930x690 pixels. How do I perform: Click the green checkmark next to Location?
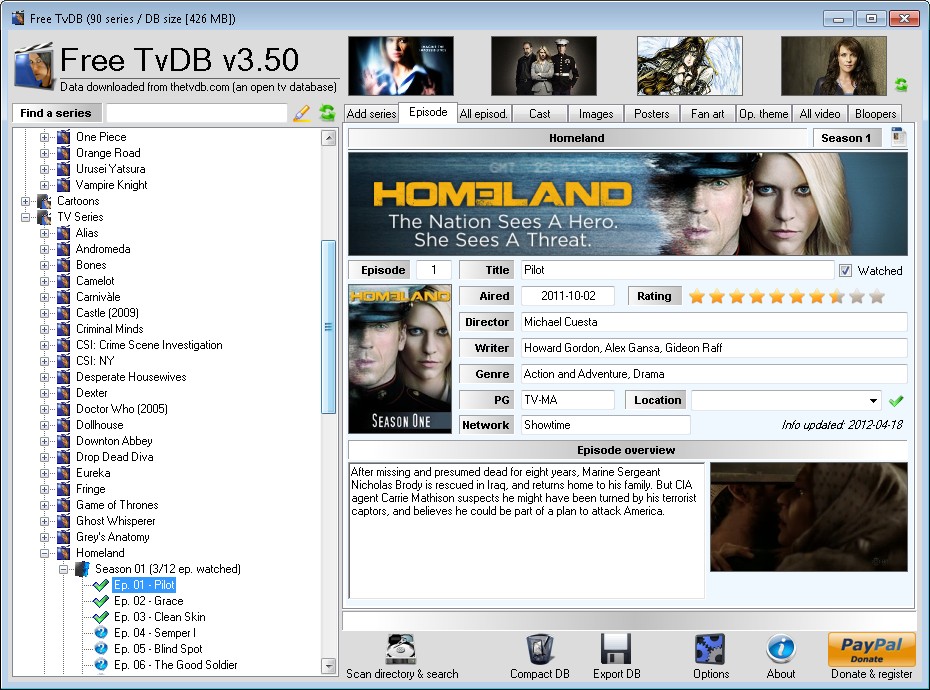pos(896,400)
